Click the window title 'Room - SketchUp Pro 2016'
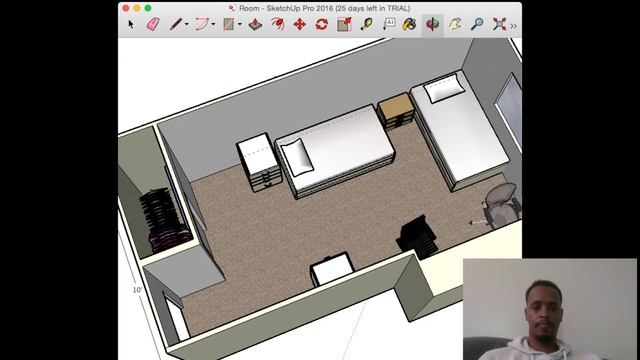640x360 pixels. (286, 8)
